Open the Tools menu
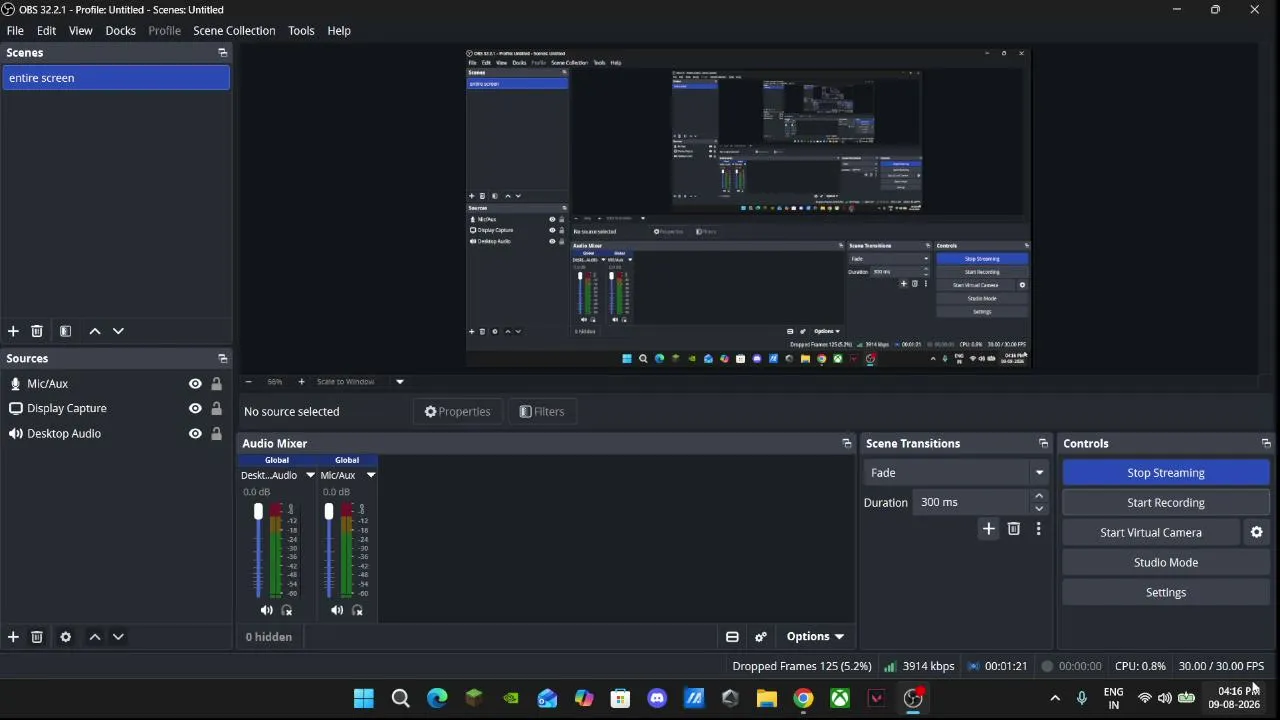 tap(301, 31)
